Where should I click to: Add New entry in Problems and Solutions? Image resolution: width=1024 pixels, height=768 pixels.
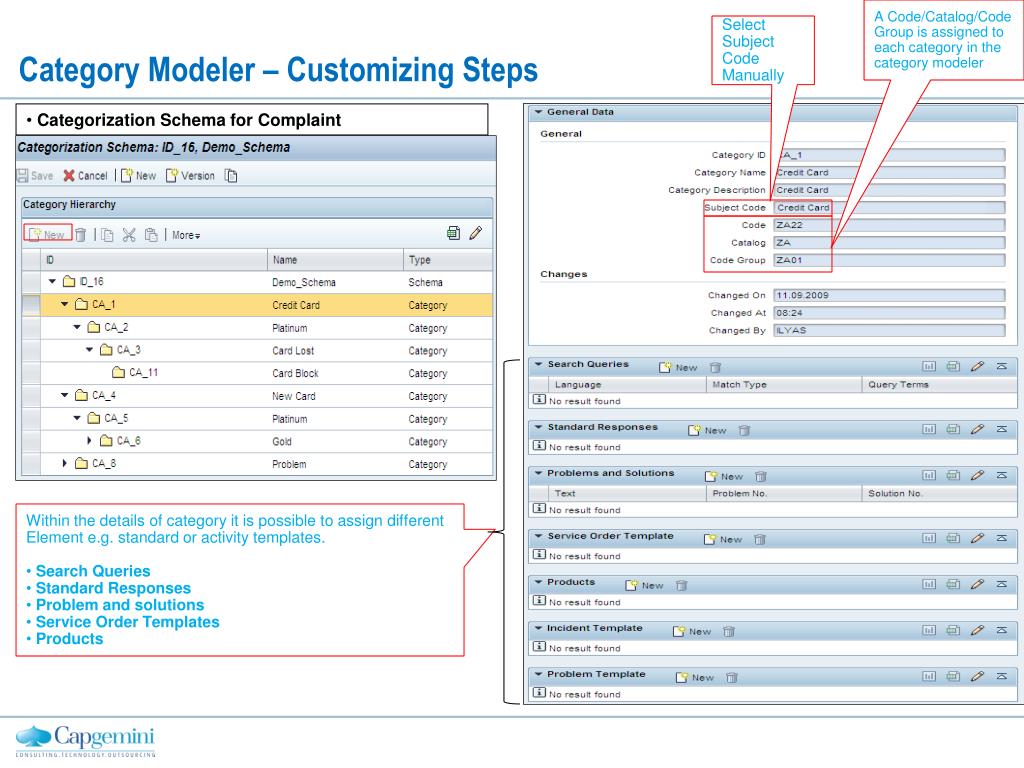724,477
